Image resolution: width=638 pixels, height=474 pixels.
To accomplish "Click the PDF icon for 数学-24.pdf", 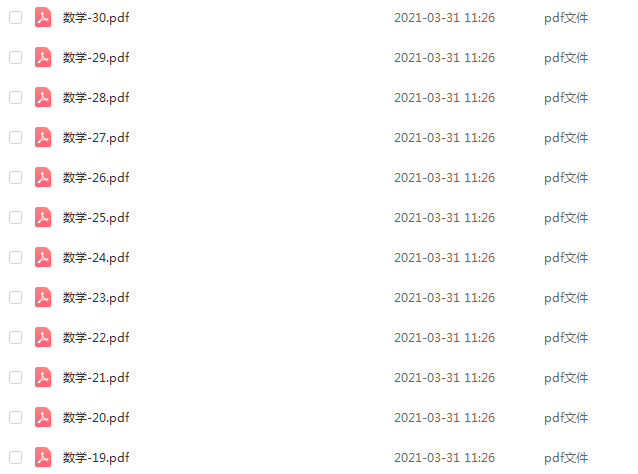I will pos(43,258).
